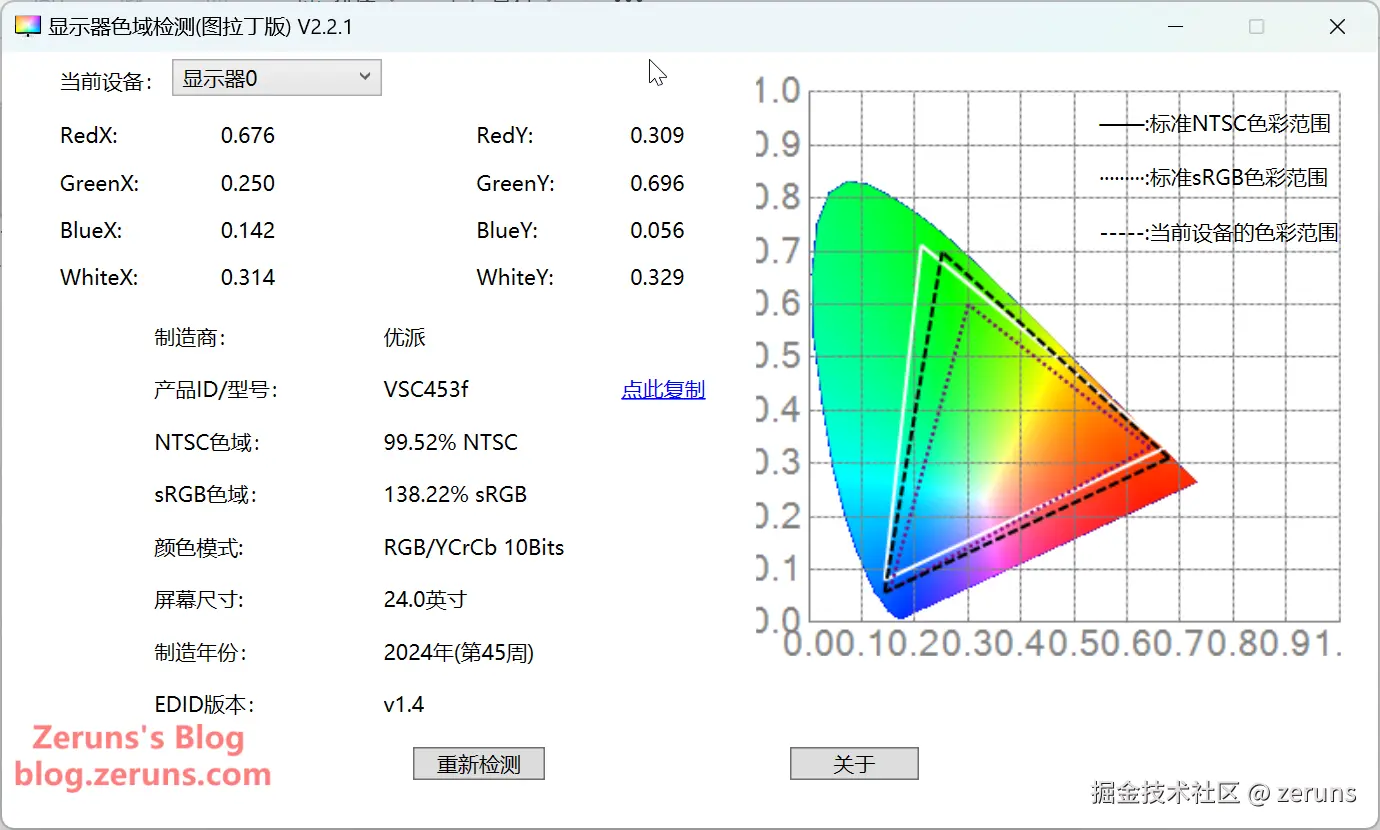Screen dimensions: 1380x830
Task: Click the 产品ID/型号 label
Action: 215,390
